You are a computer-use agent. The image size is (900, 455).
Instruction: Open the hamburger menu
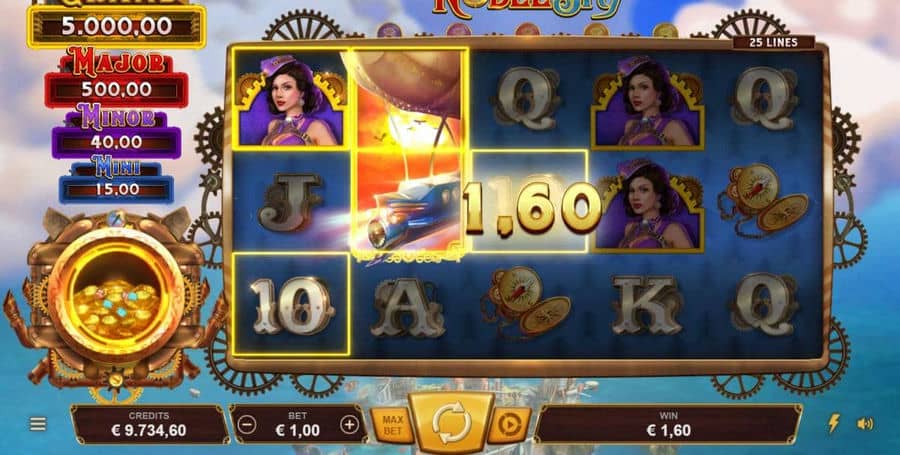(x=38, y=424)
